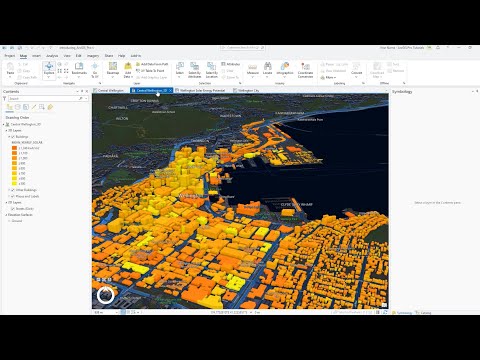
Task: Click the Locate binoculars icon
Action: (x=268, y=69)
